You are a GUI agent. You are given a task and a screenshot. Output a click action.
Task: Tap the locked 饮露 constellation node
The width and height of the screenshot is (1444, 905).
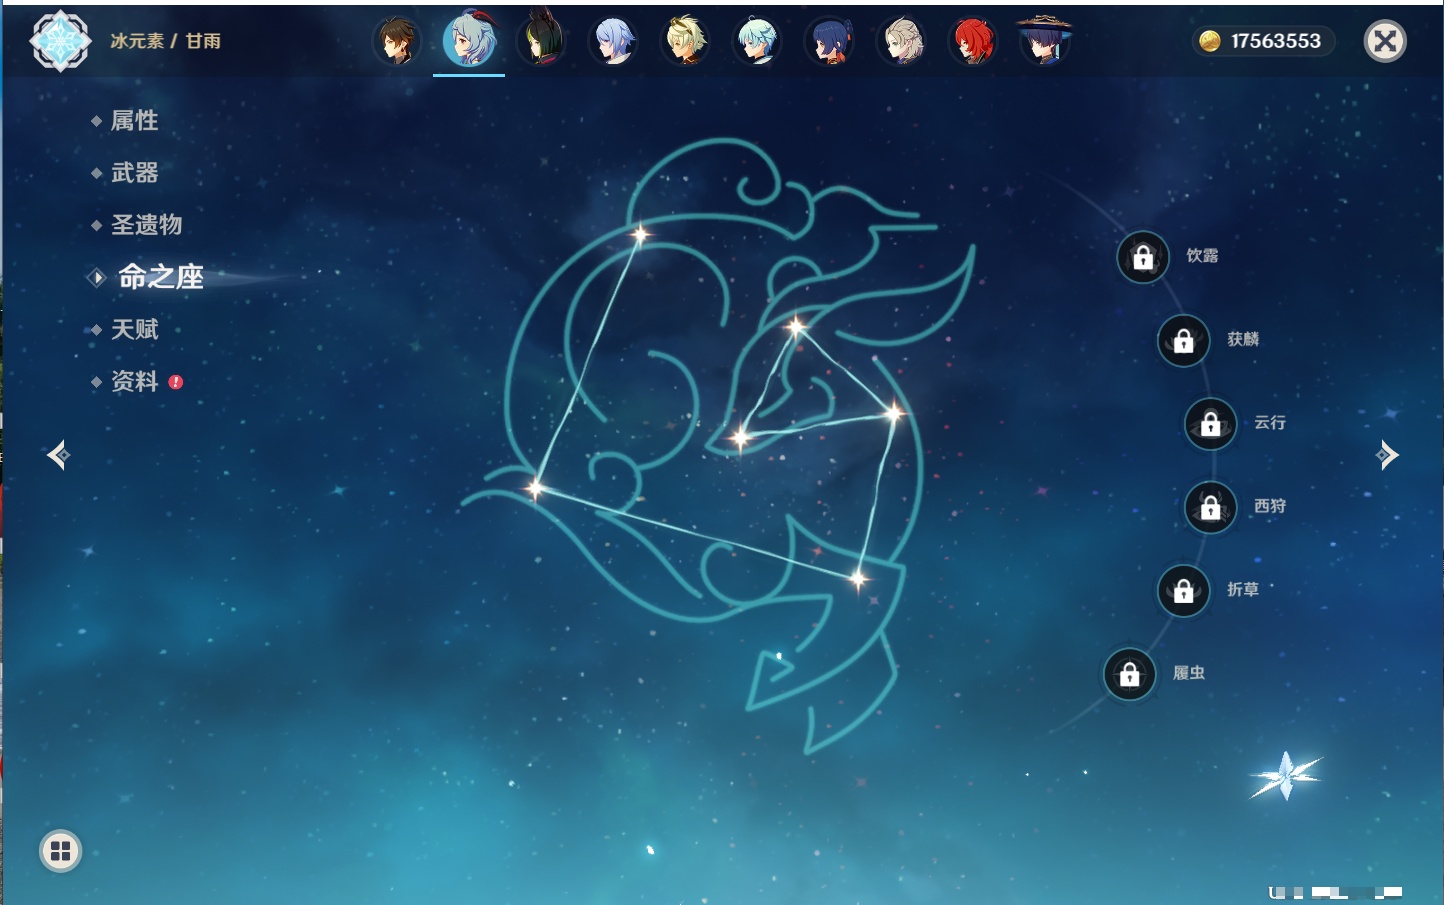point(1143,258)
